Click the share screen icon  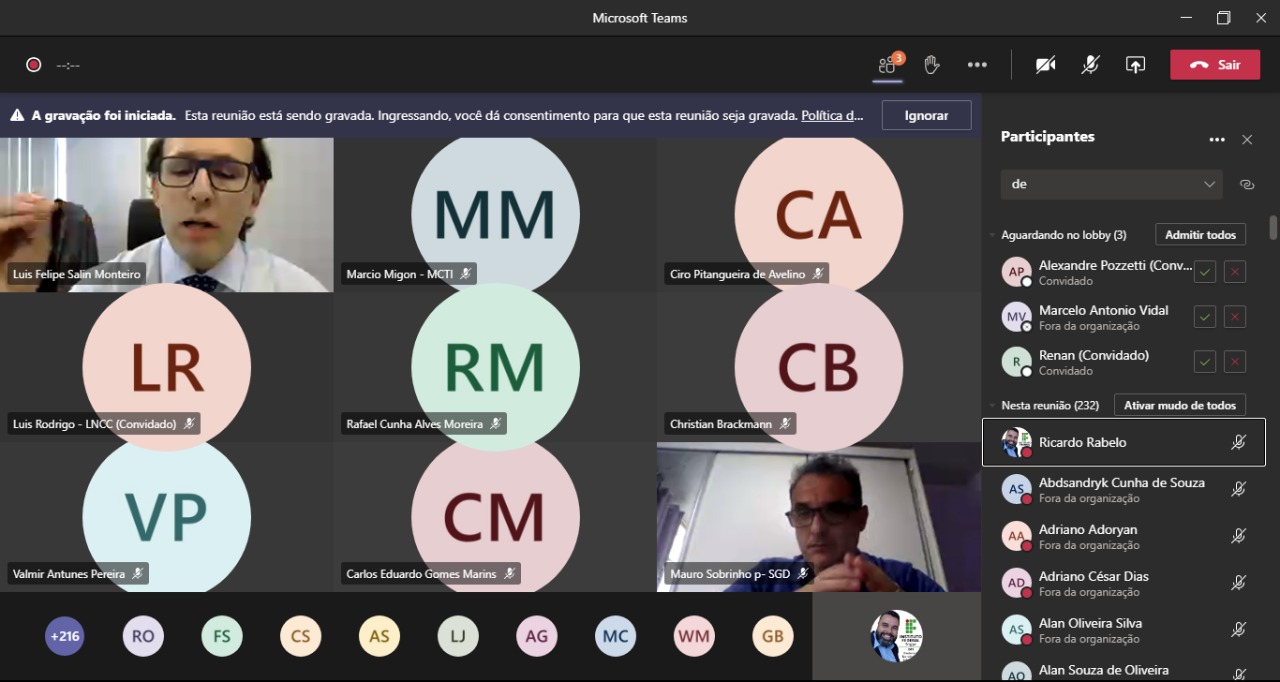(x=1135, y=65)
